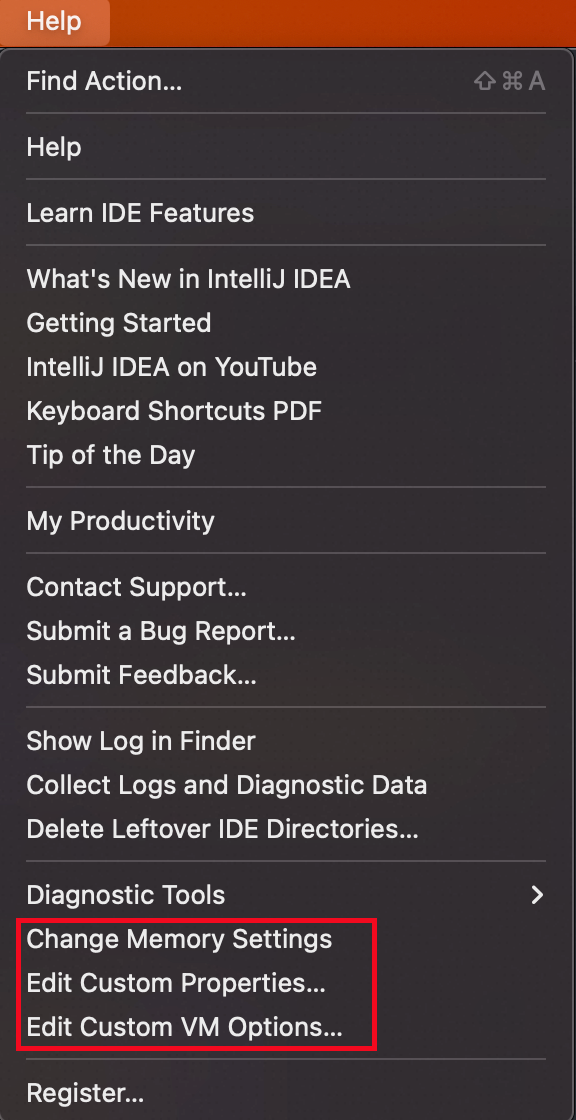576x1120 pixels.
Task: Open the Getting Started guide
Action: (x=118, y=323)
